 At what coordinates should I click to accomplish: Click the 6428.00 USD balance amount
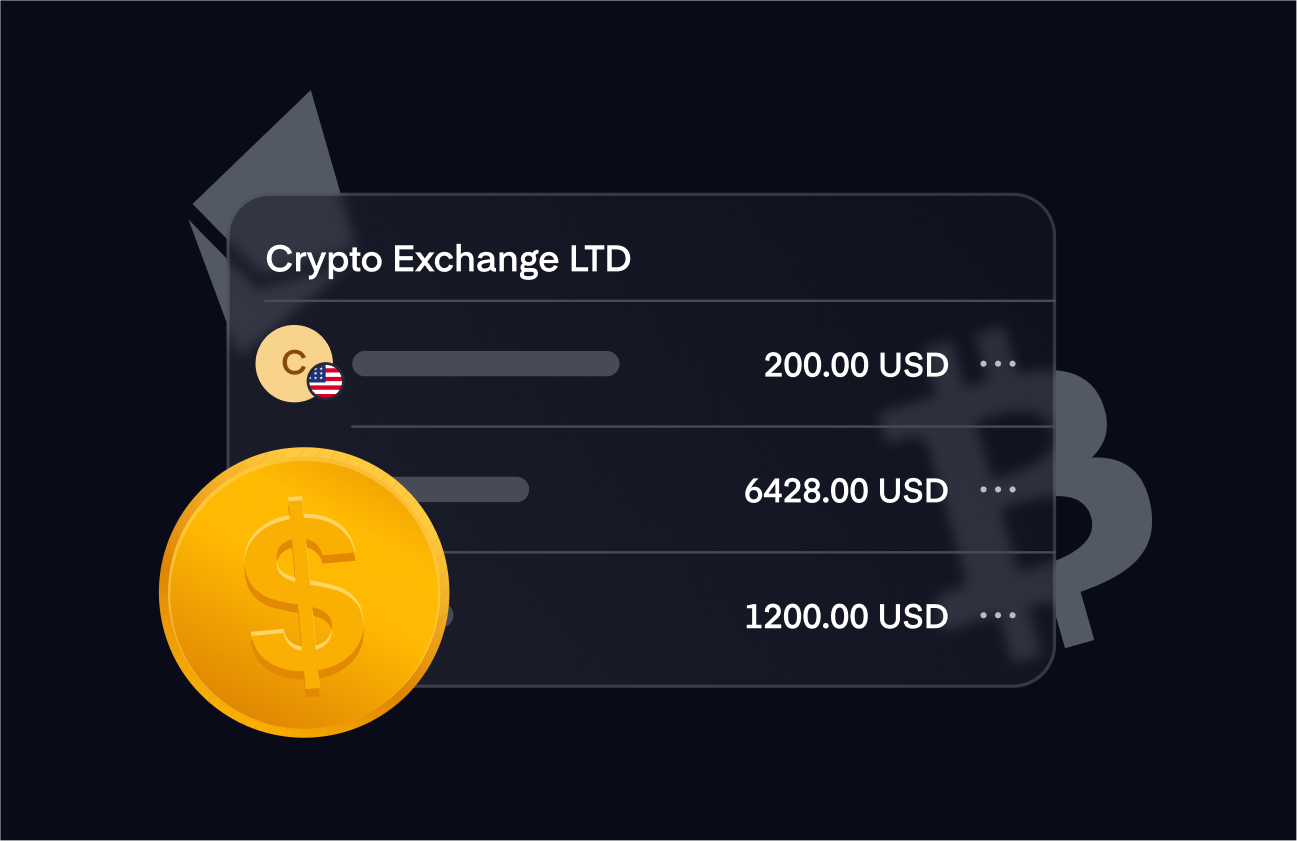point(846,491)
